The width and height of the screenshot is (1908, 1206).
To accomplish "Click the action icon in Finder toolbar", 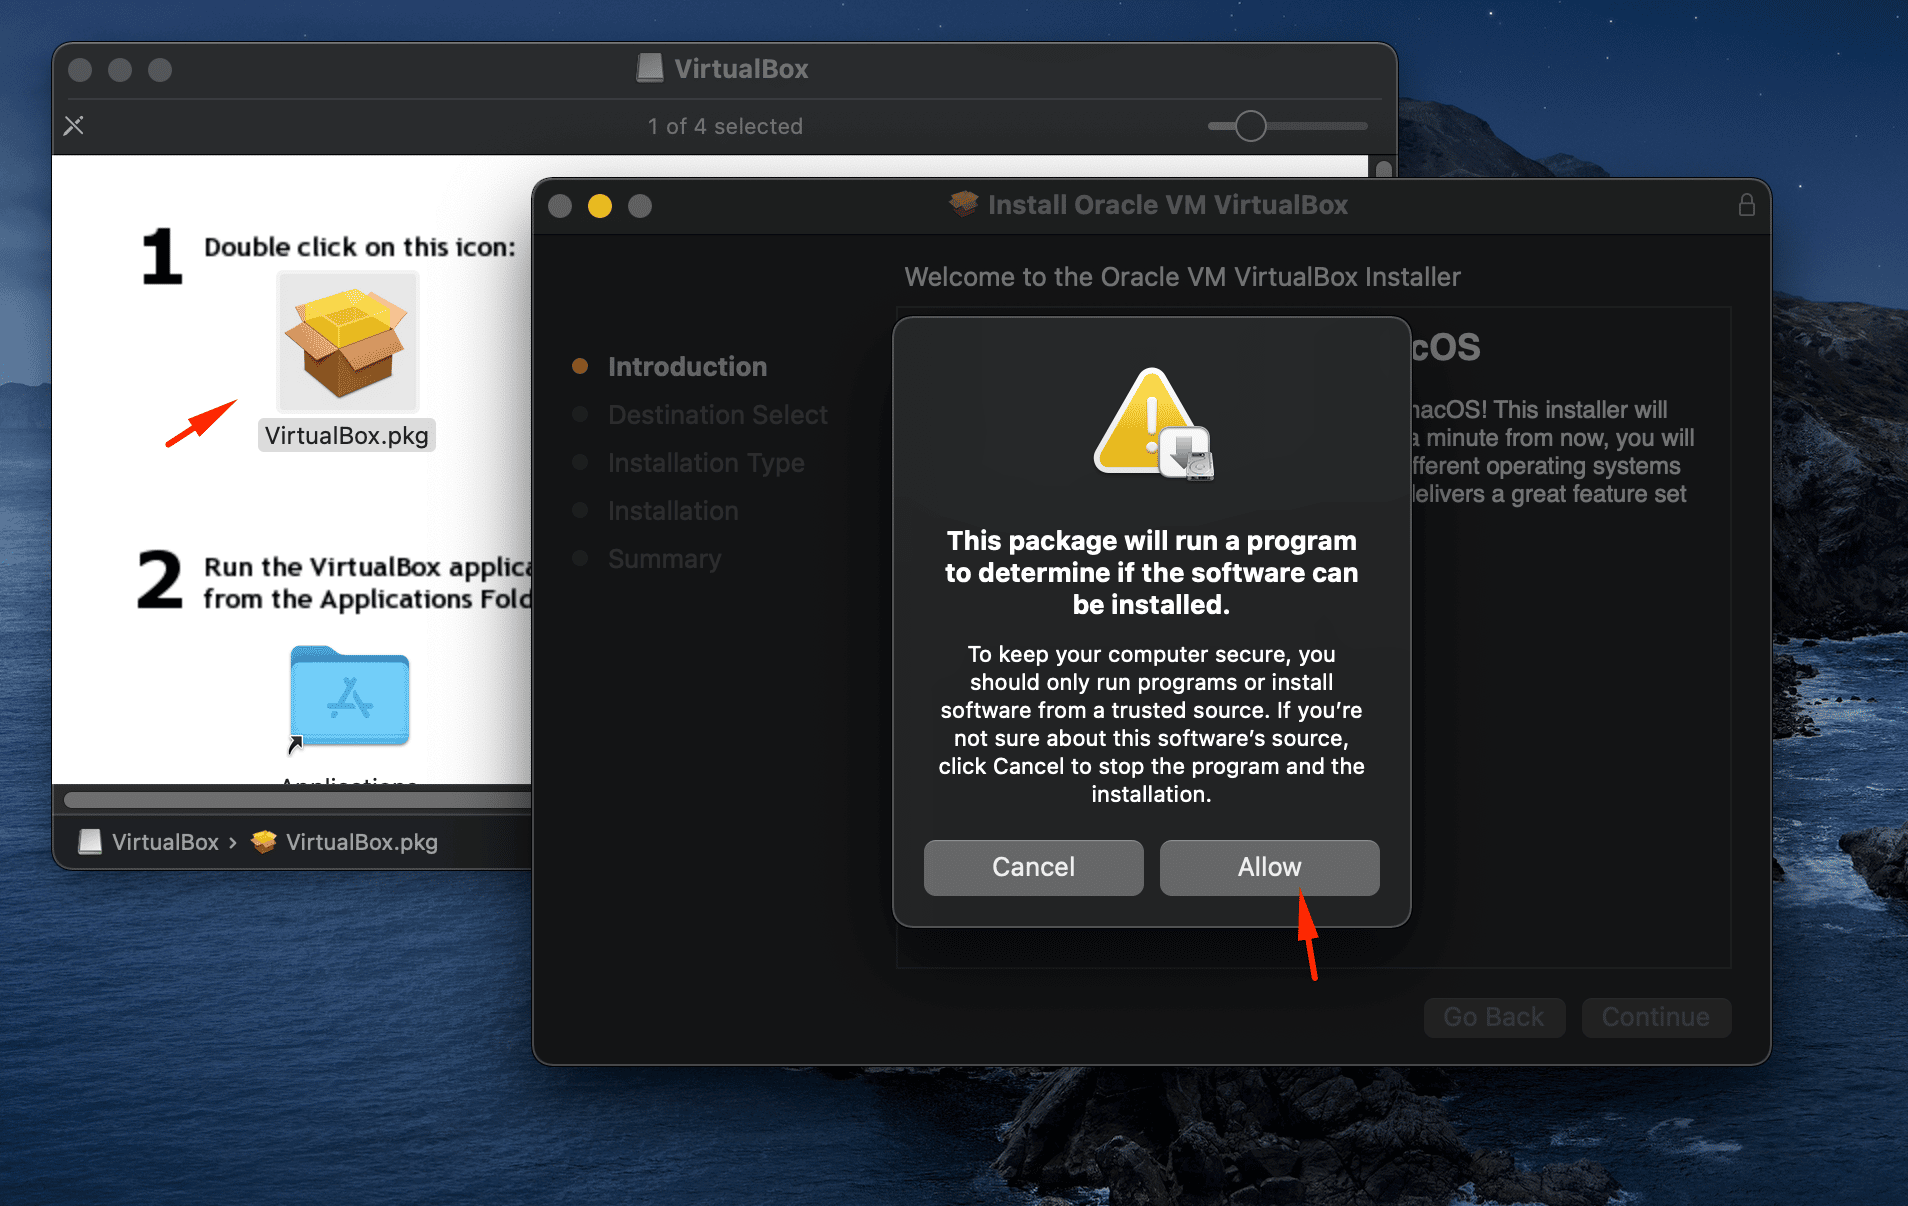I will click(74, 125).
